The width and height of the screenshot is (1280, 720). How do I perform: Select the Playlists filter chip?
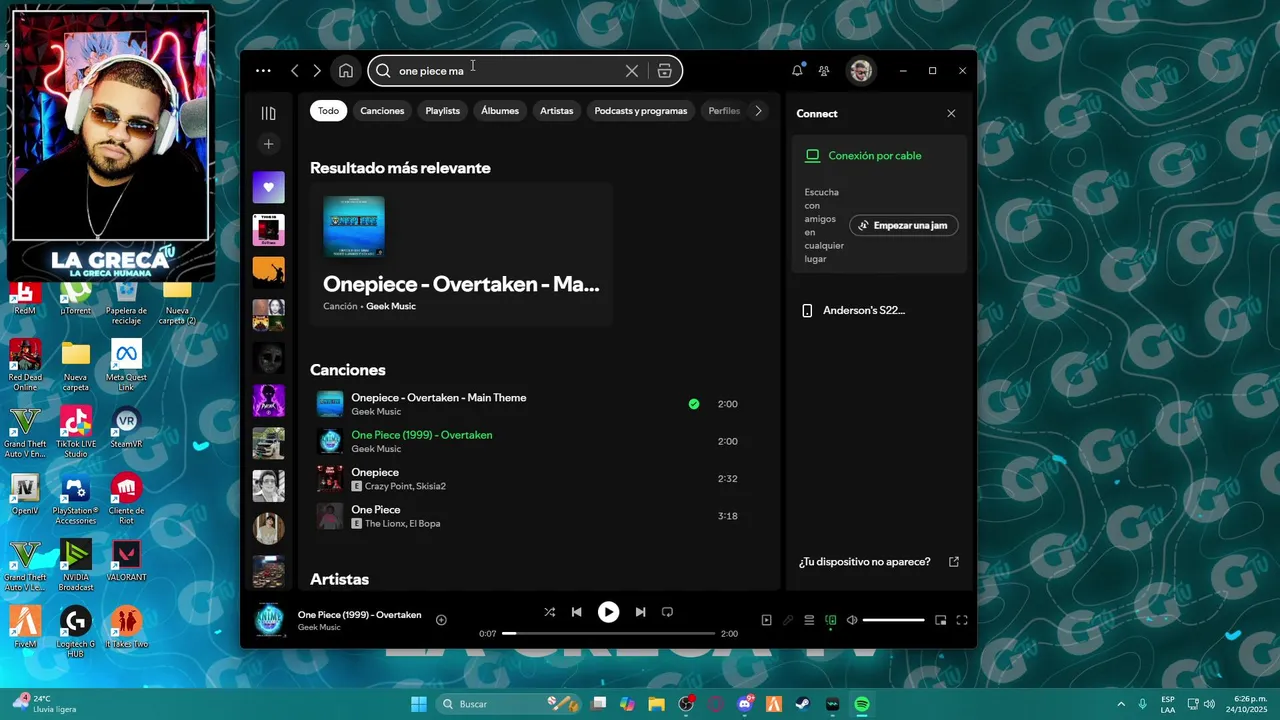tap(442, 111)
